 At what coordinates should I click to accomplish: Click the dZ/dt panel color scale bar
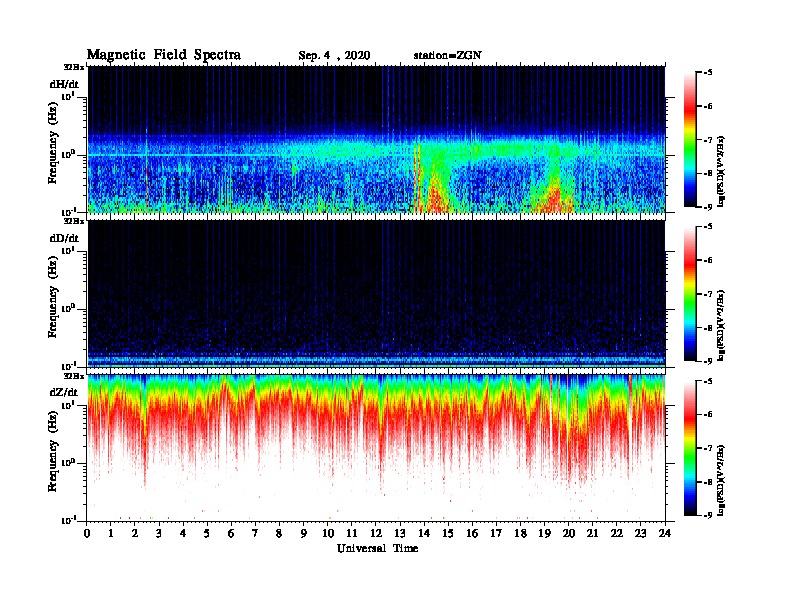click(690, 448)
